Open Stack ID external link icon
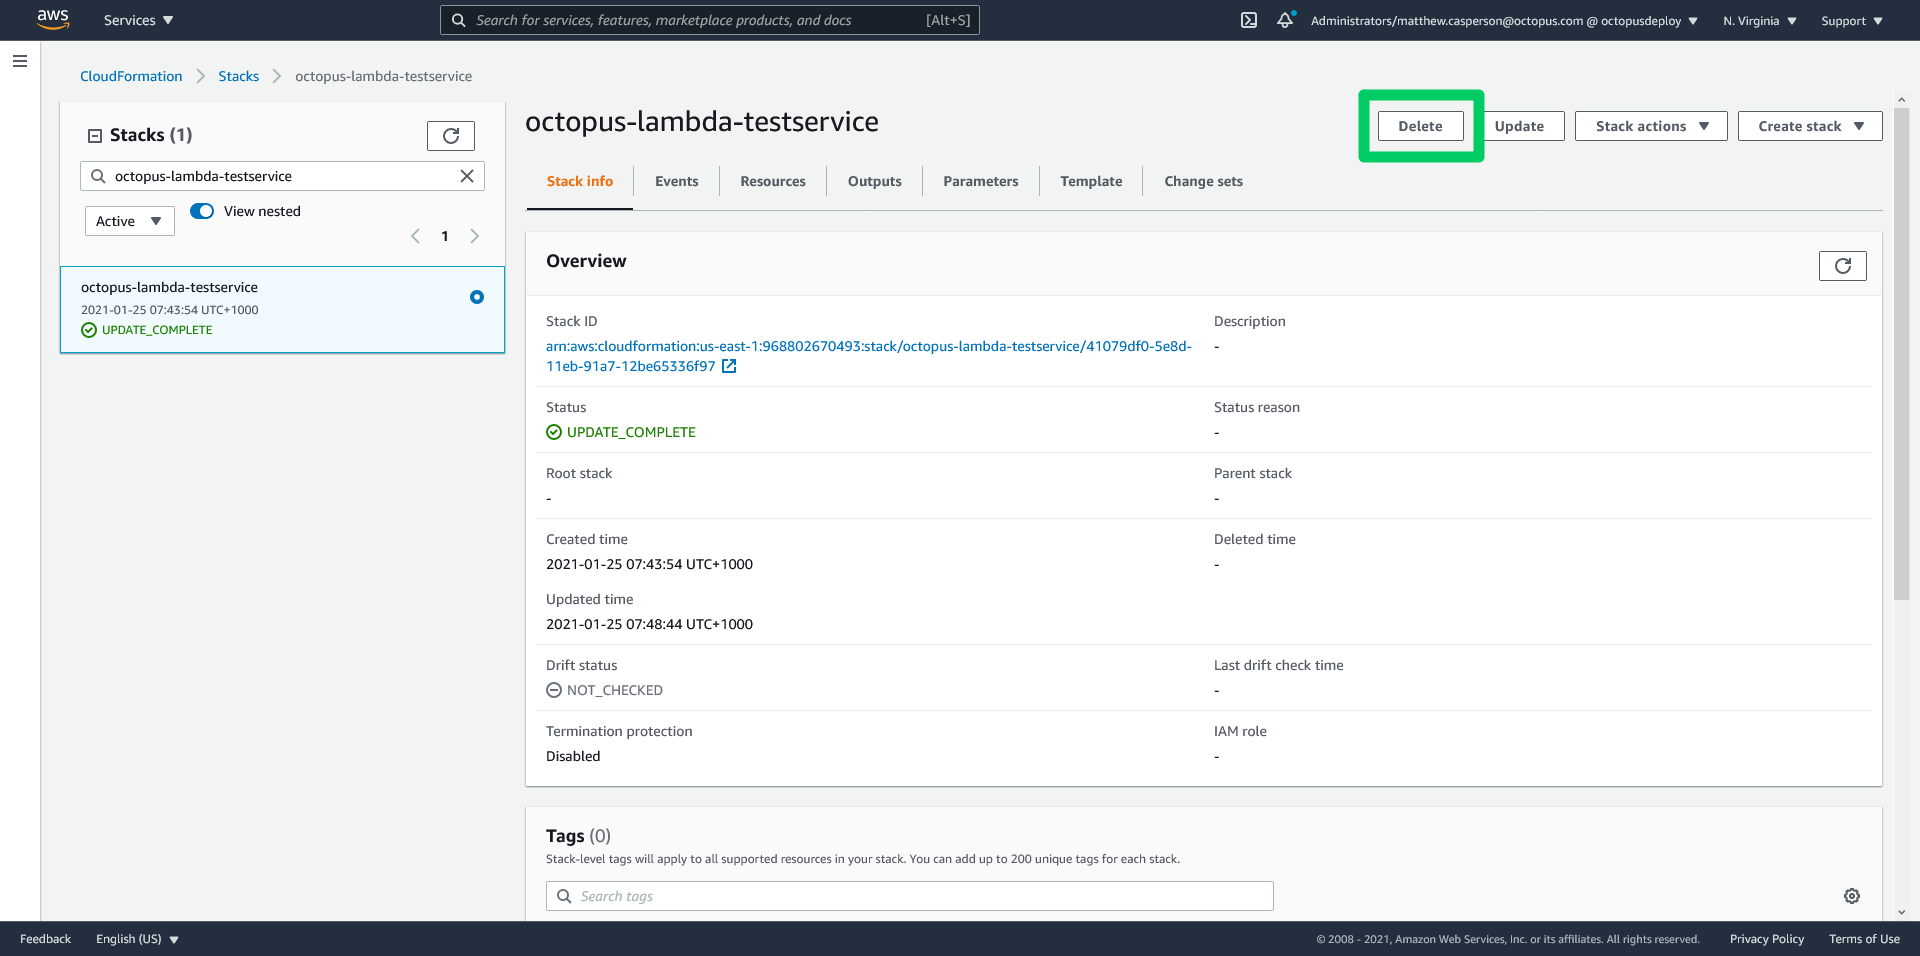The image size is (1920, 956). point(729,366)
